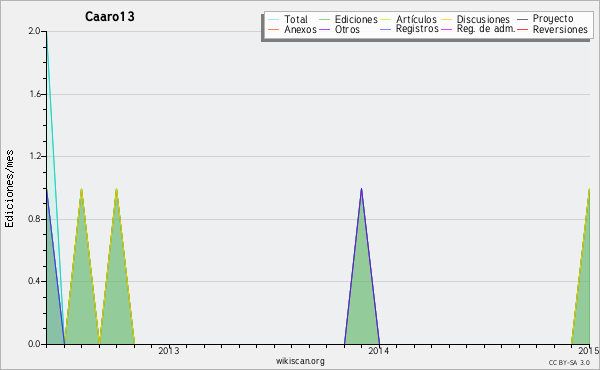Screen dimensions: 600x370
Task: Click the purple Otros line swatch
Action: click(324, 29)
